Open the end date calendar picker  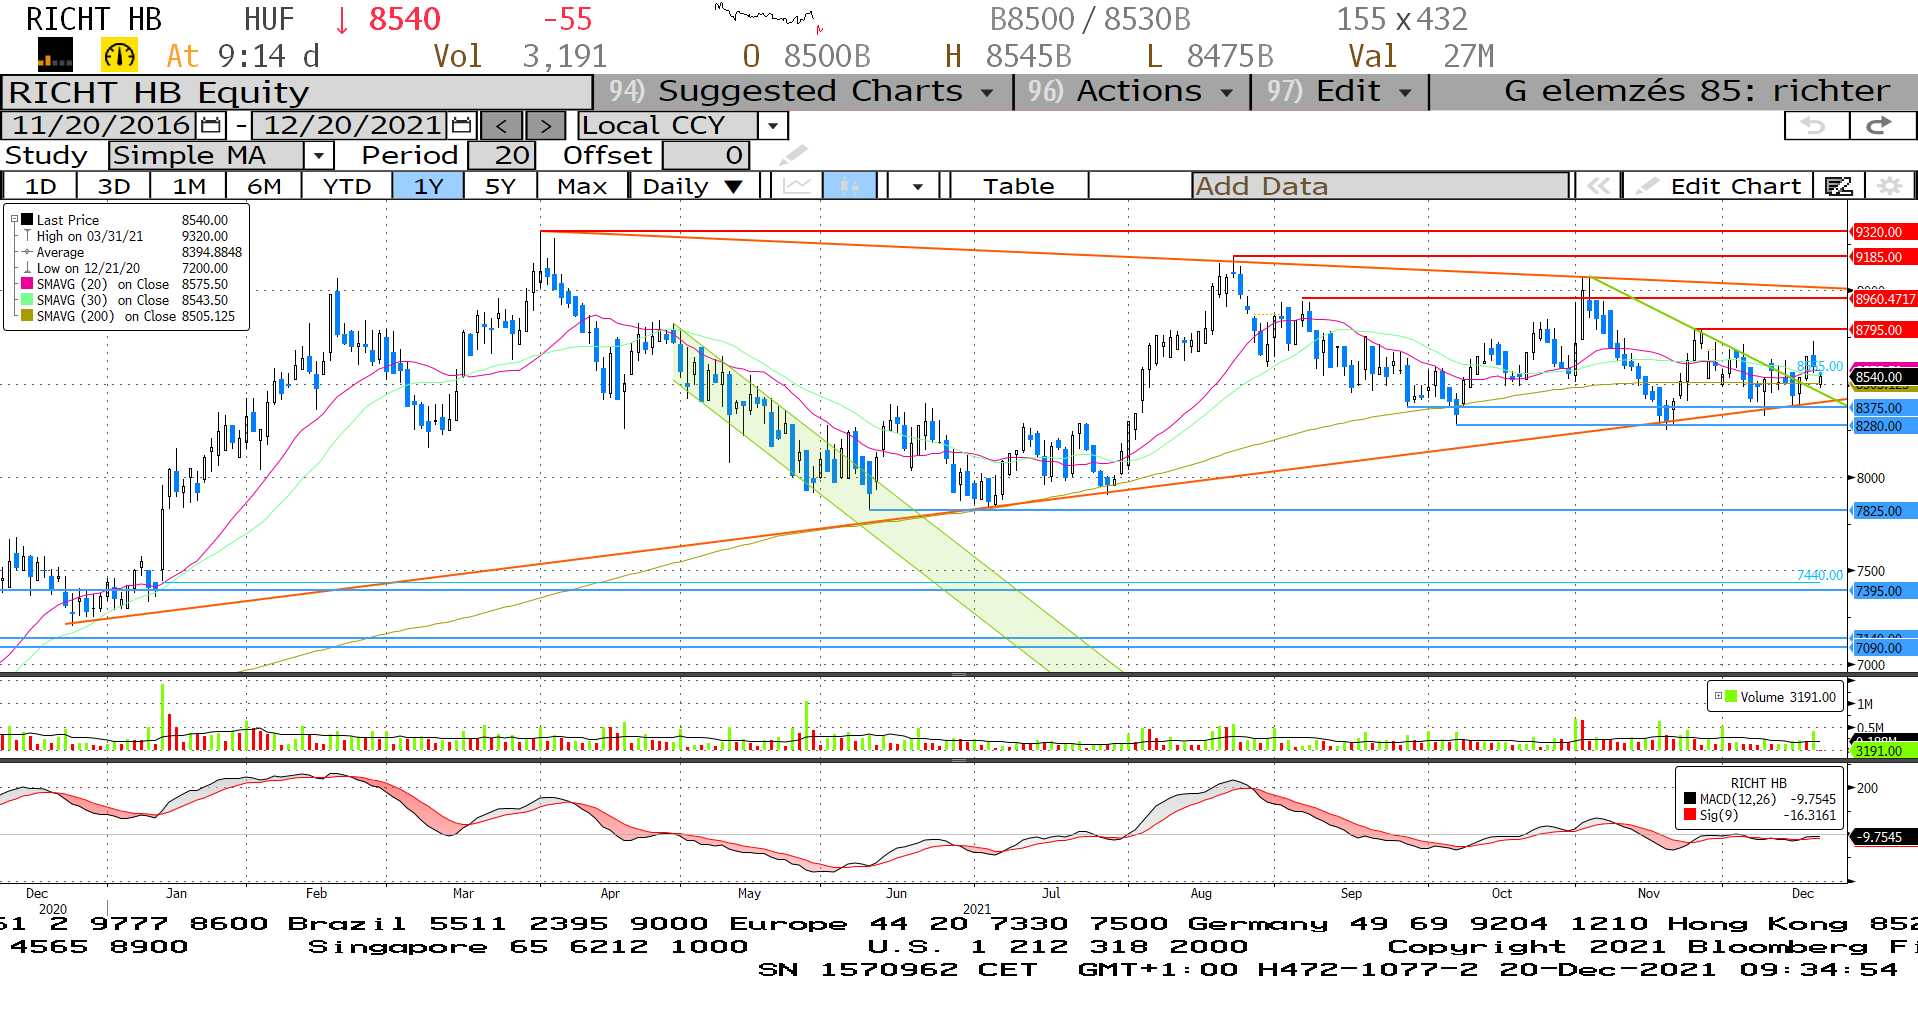[461, 125]
